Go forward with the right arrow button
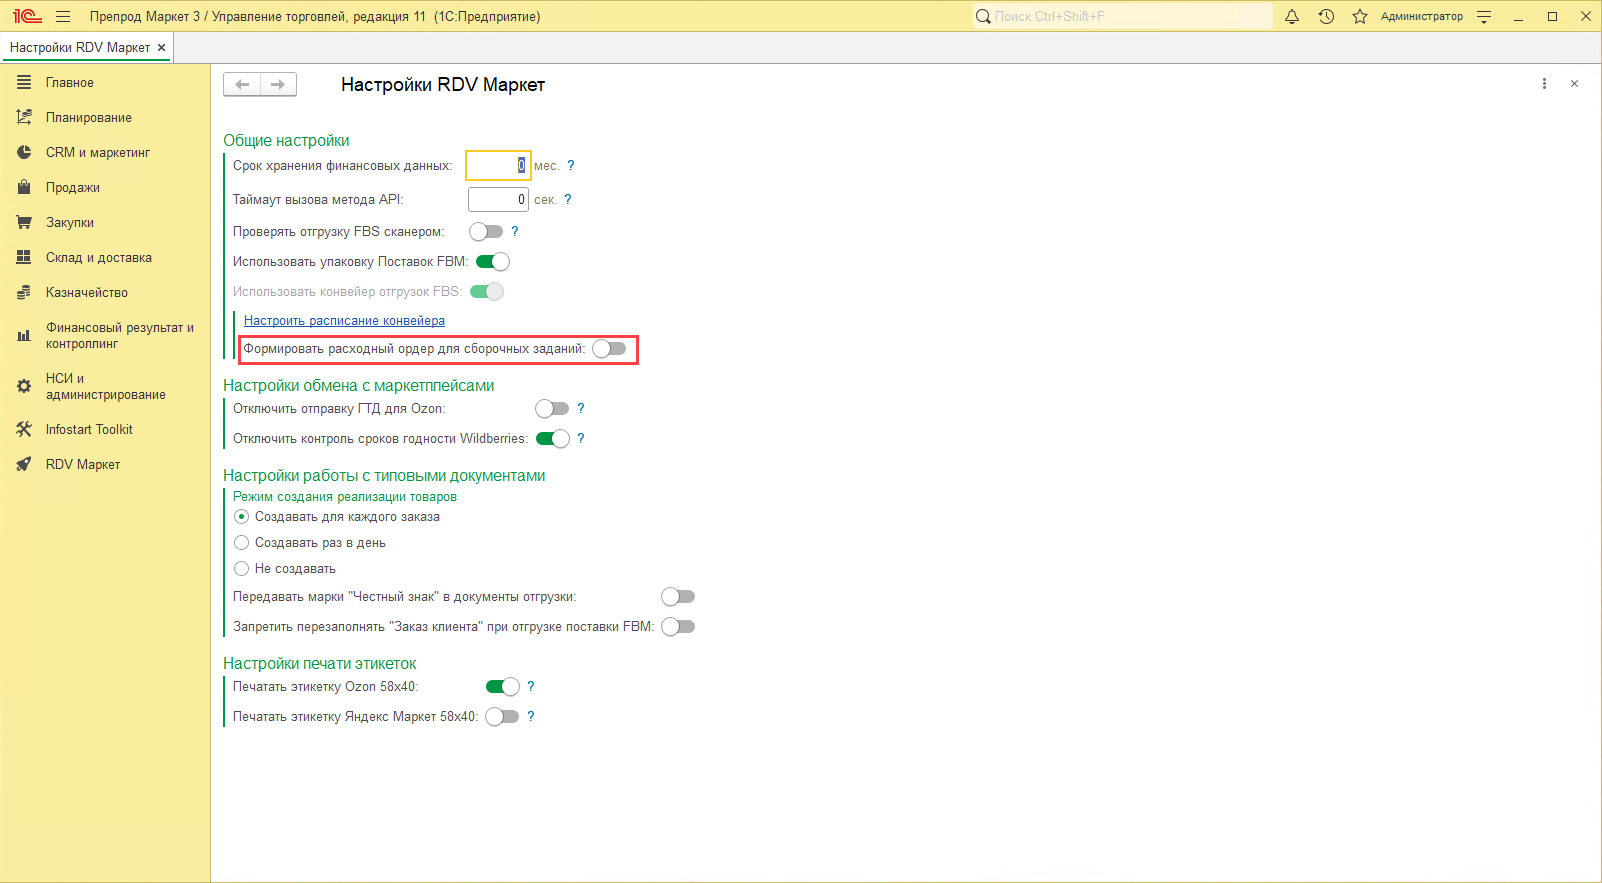Viewport: 1602px width, 883px height. [x=278, y=84]
